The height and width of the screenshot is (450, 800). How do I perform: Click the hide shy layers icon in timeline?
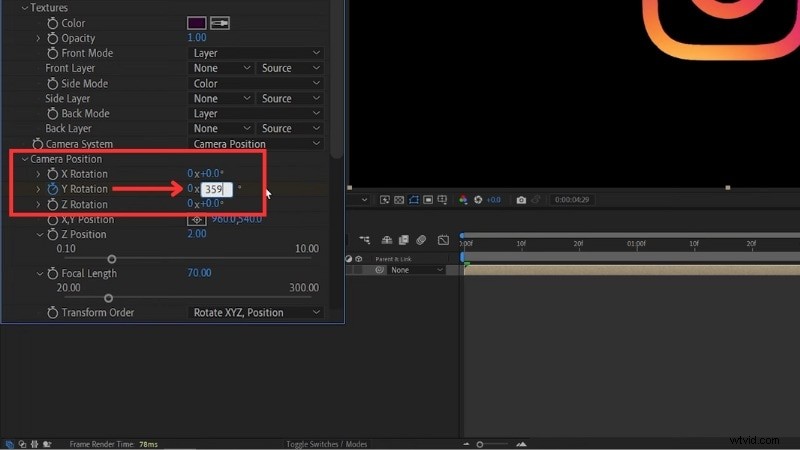coord(387,239)
